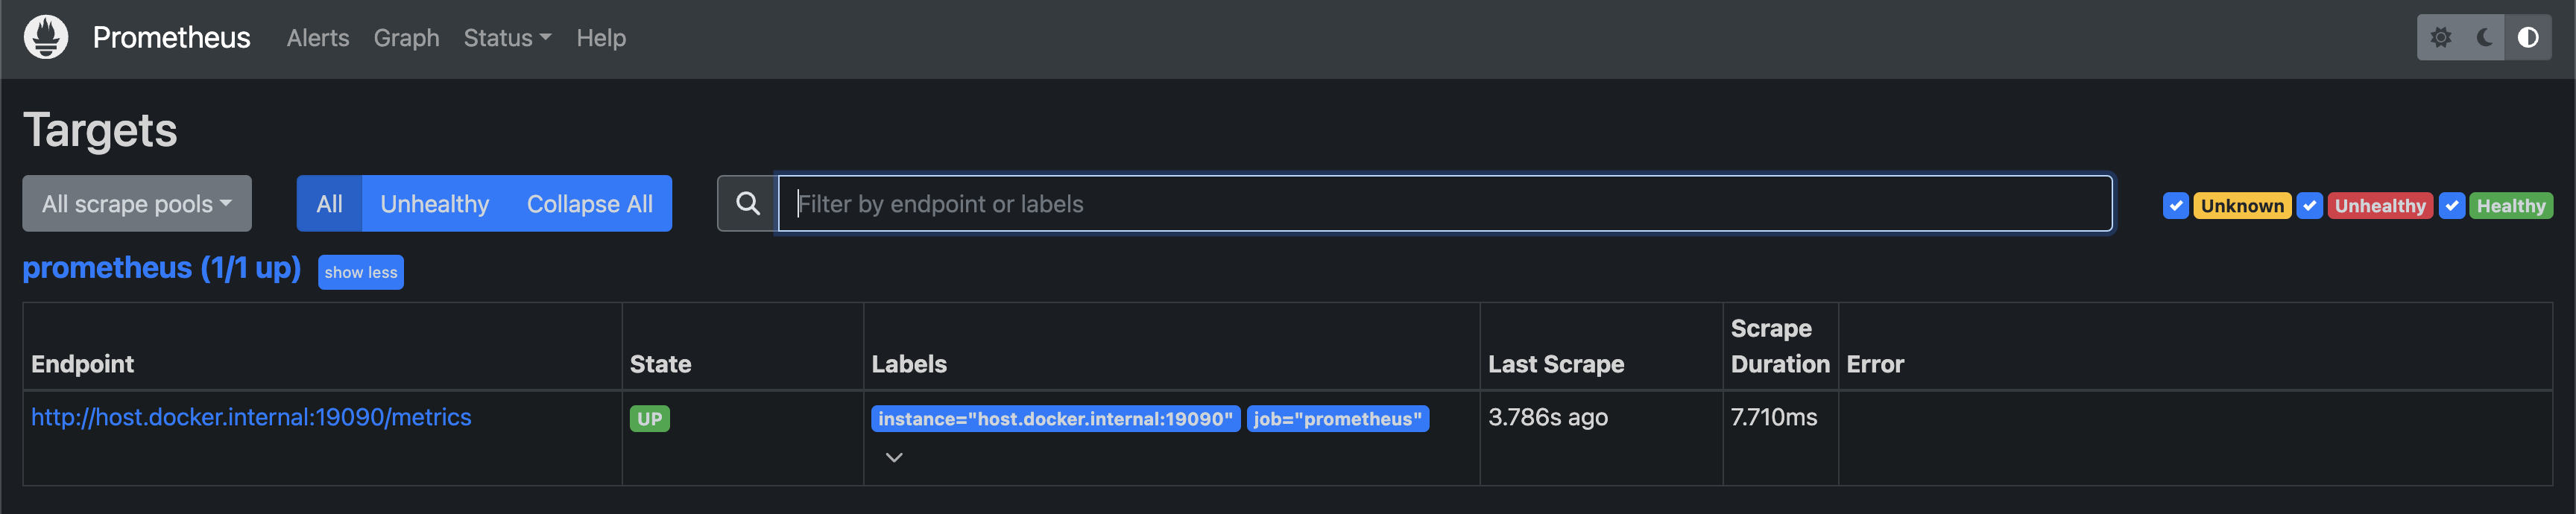Open the All scrape pools dropdown
This screenshot has width=2576, height=514.
pos(137,204)
